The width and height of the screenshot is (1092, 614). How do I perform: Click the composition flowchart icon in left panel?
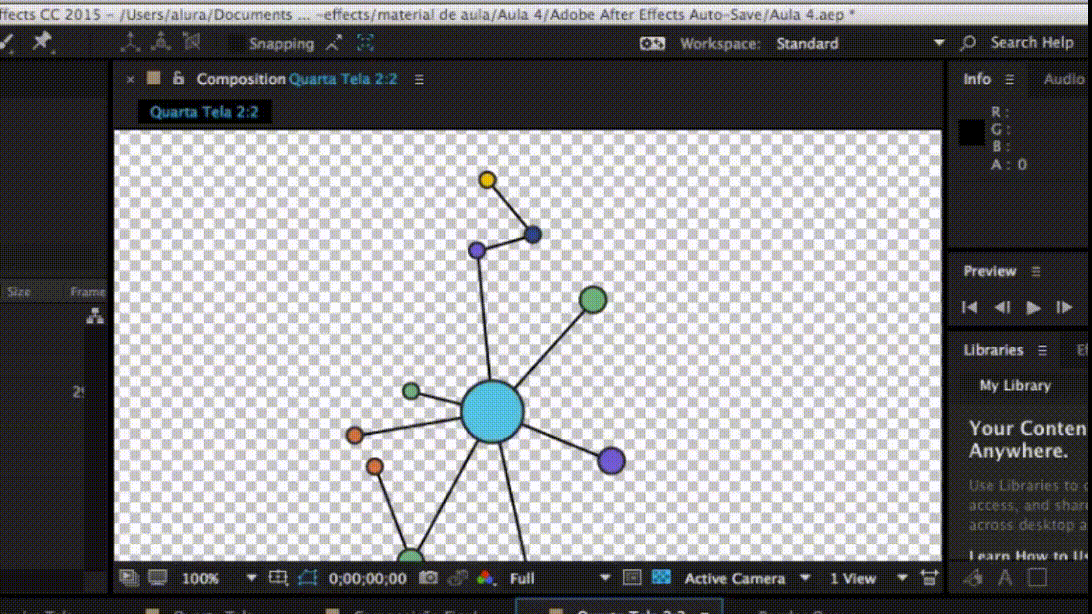(95, 317)
